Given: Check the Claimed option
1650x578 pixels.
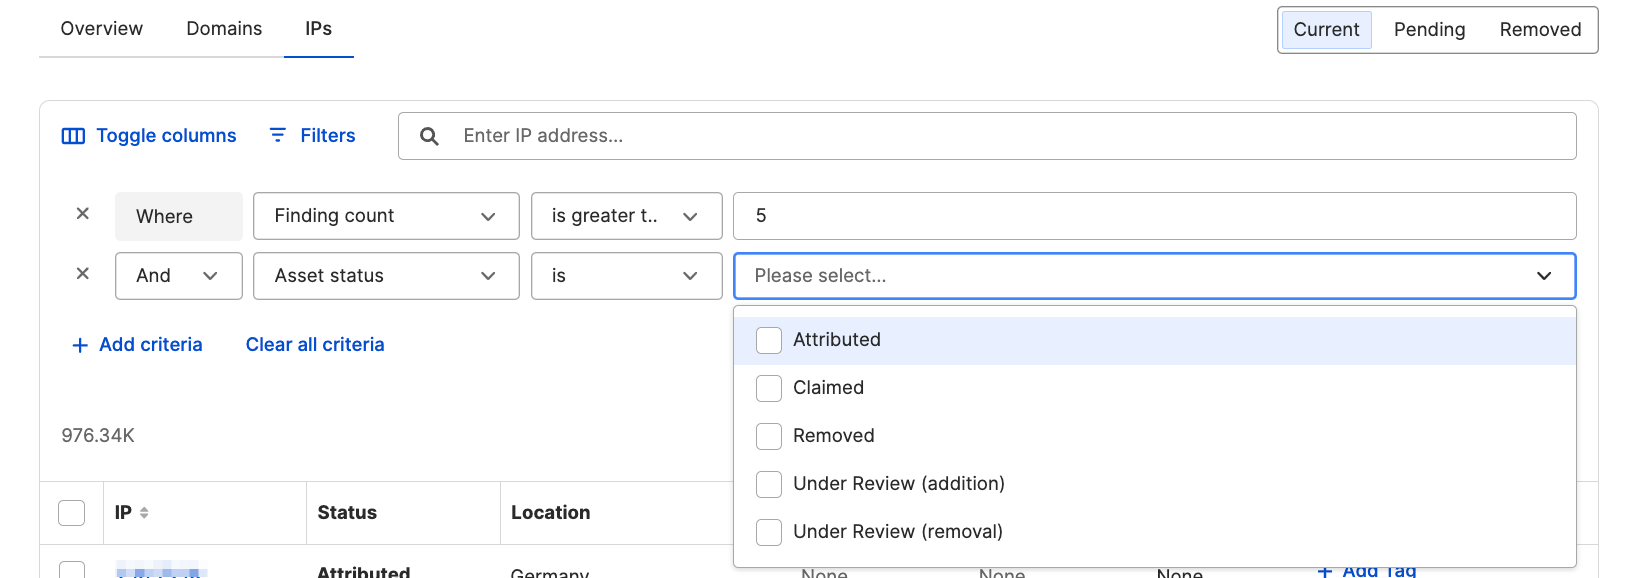Looking at the screenshot, I should pyautogui.click(x=769, y=389).
